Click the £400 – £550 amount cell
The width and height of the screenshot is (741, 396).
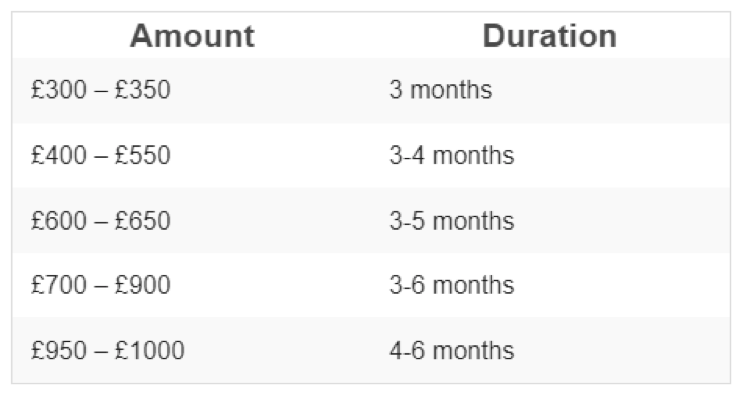191,155
